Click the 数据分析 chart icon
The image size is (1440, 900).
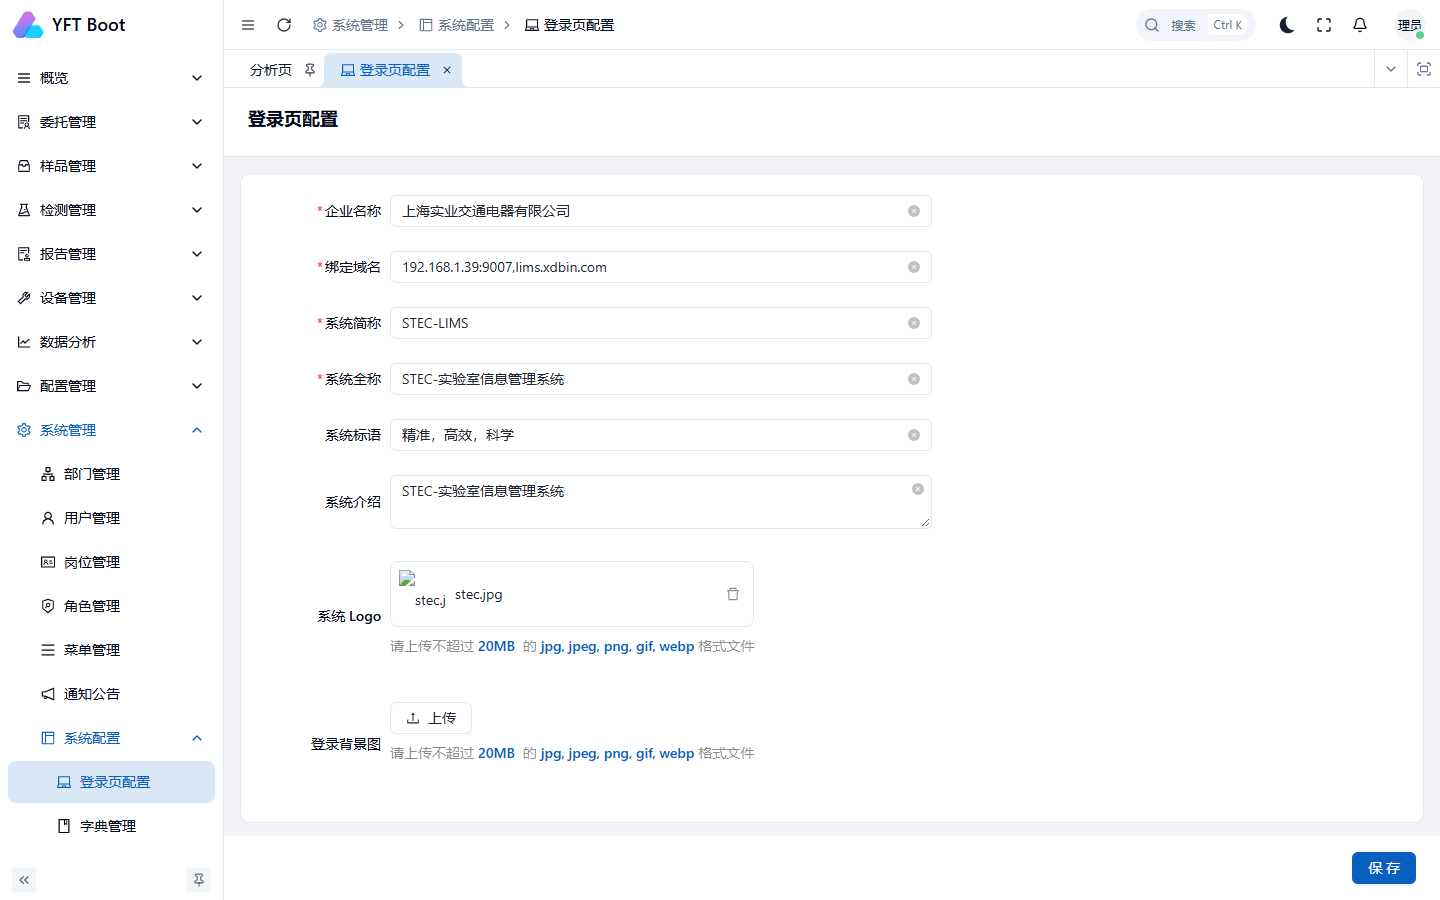[x=24, y=342]
